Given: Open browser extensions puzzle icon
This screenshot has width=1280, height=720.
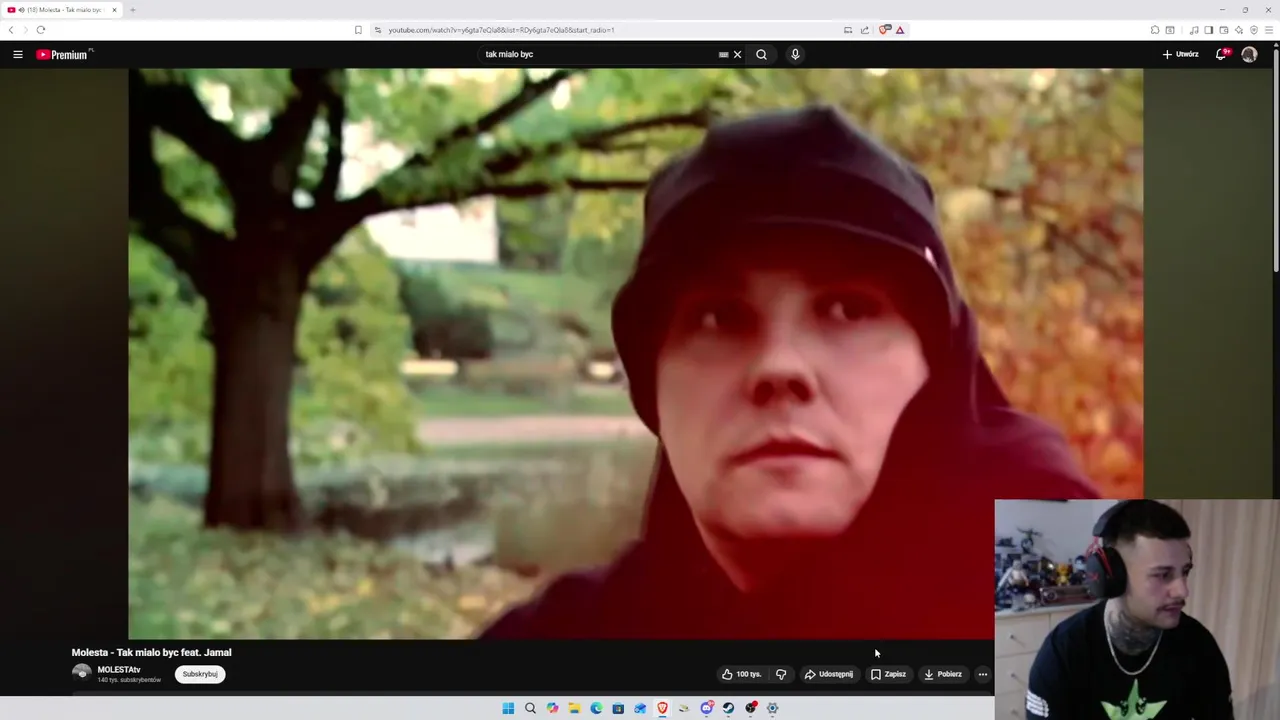Looking at the screenshot, I should coord(1155,30).
